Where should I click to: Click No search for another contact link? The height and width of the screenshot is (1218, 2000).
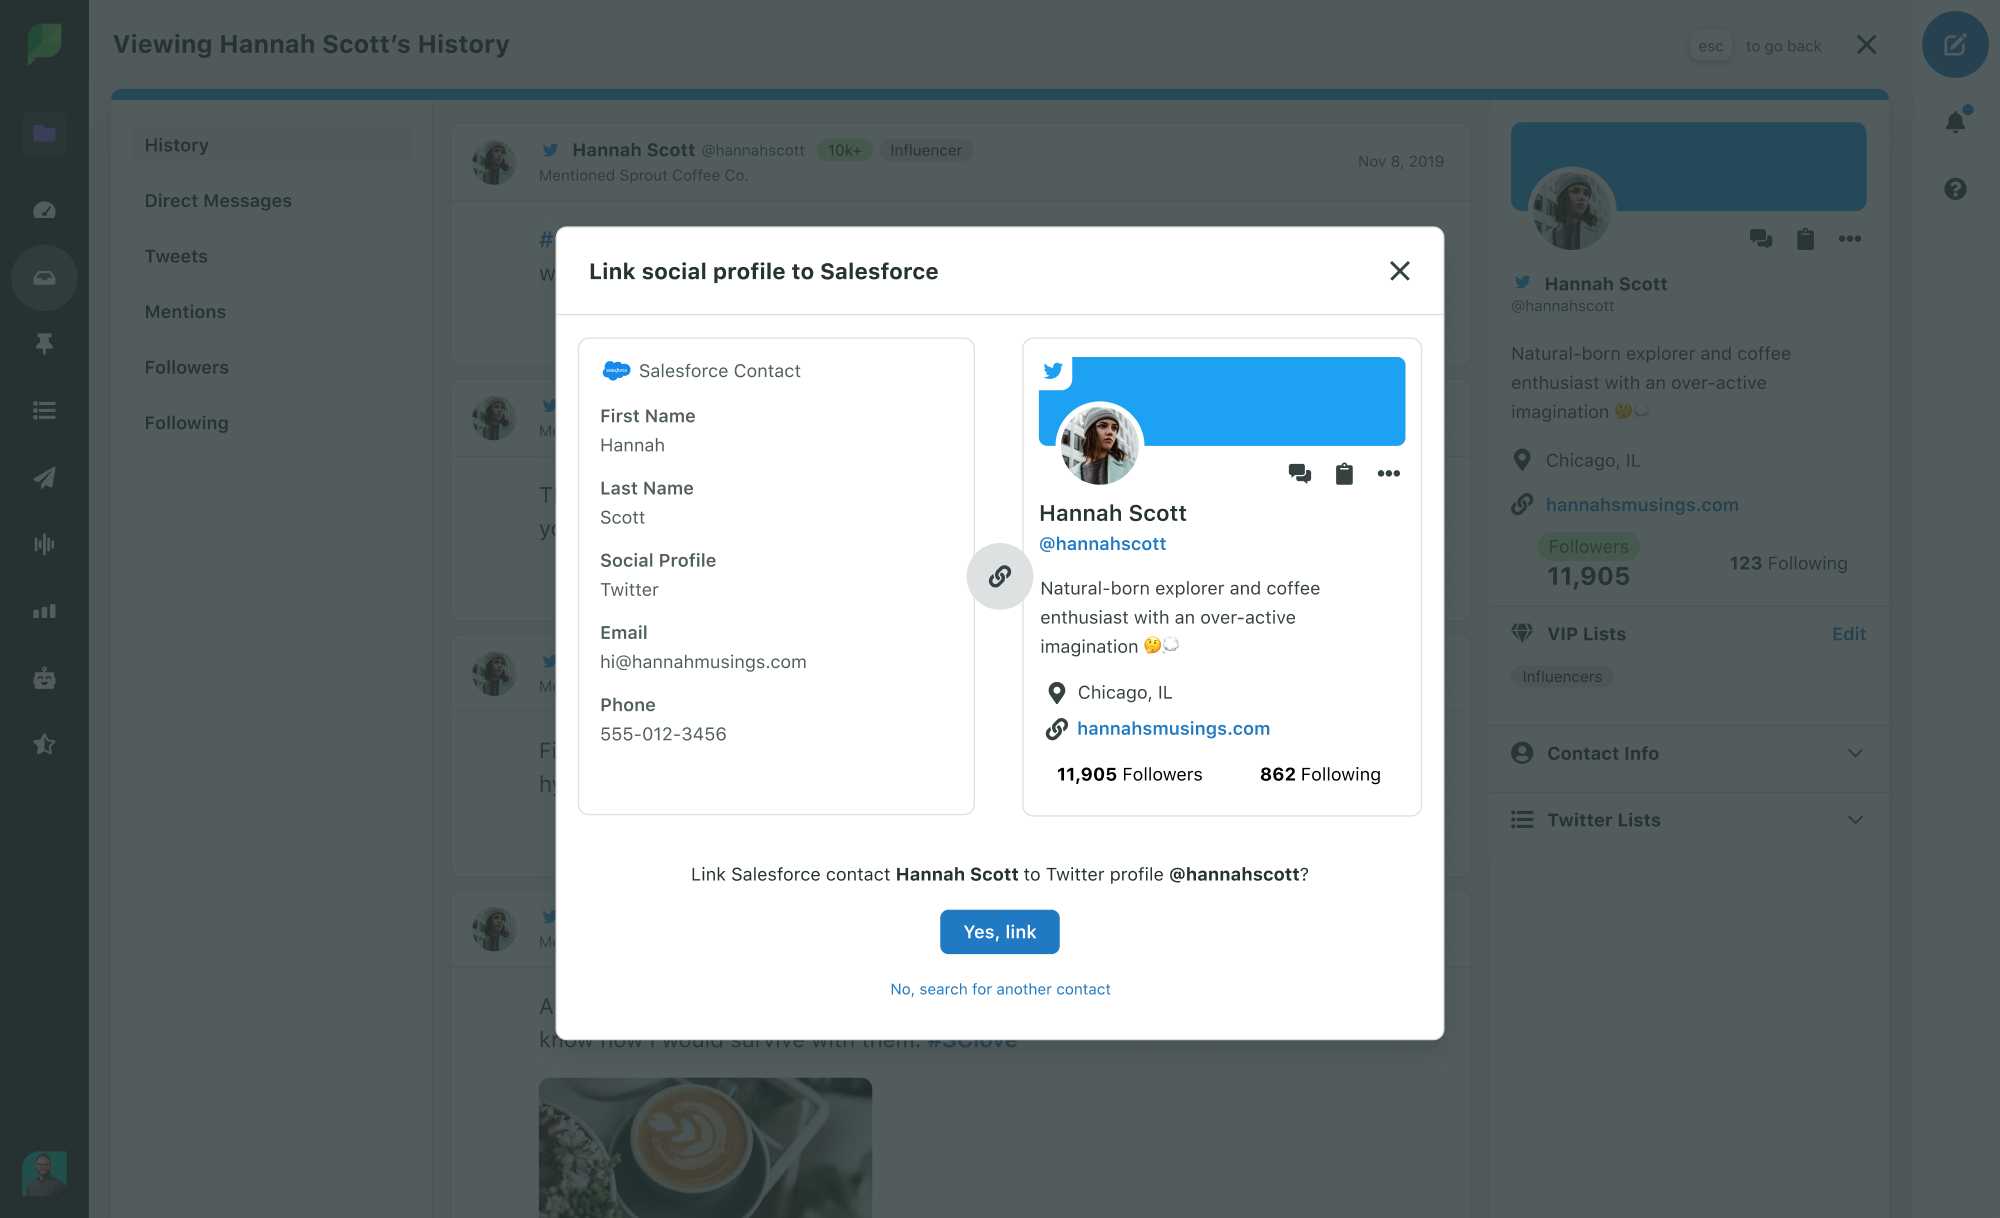(x=1000, y=987)
